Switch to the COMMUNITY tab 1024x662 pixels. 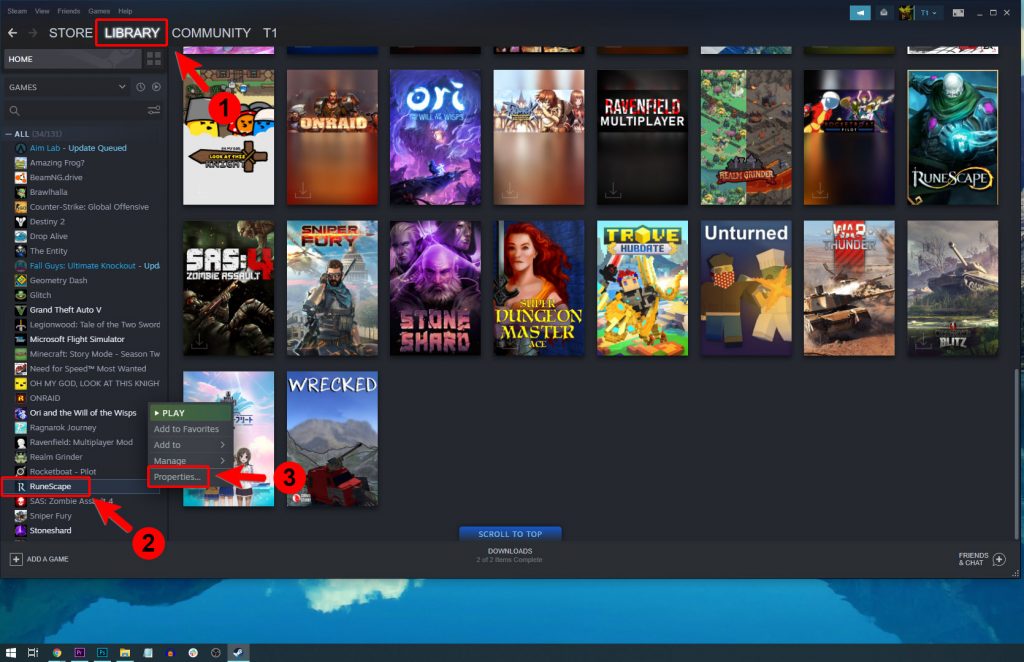tap(211, 33)
